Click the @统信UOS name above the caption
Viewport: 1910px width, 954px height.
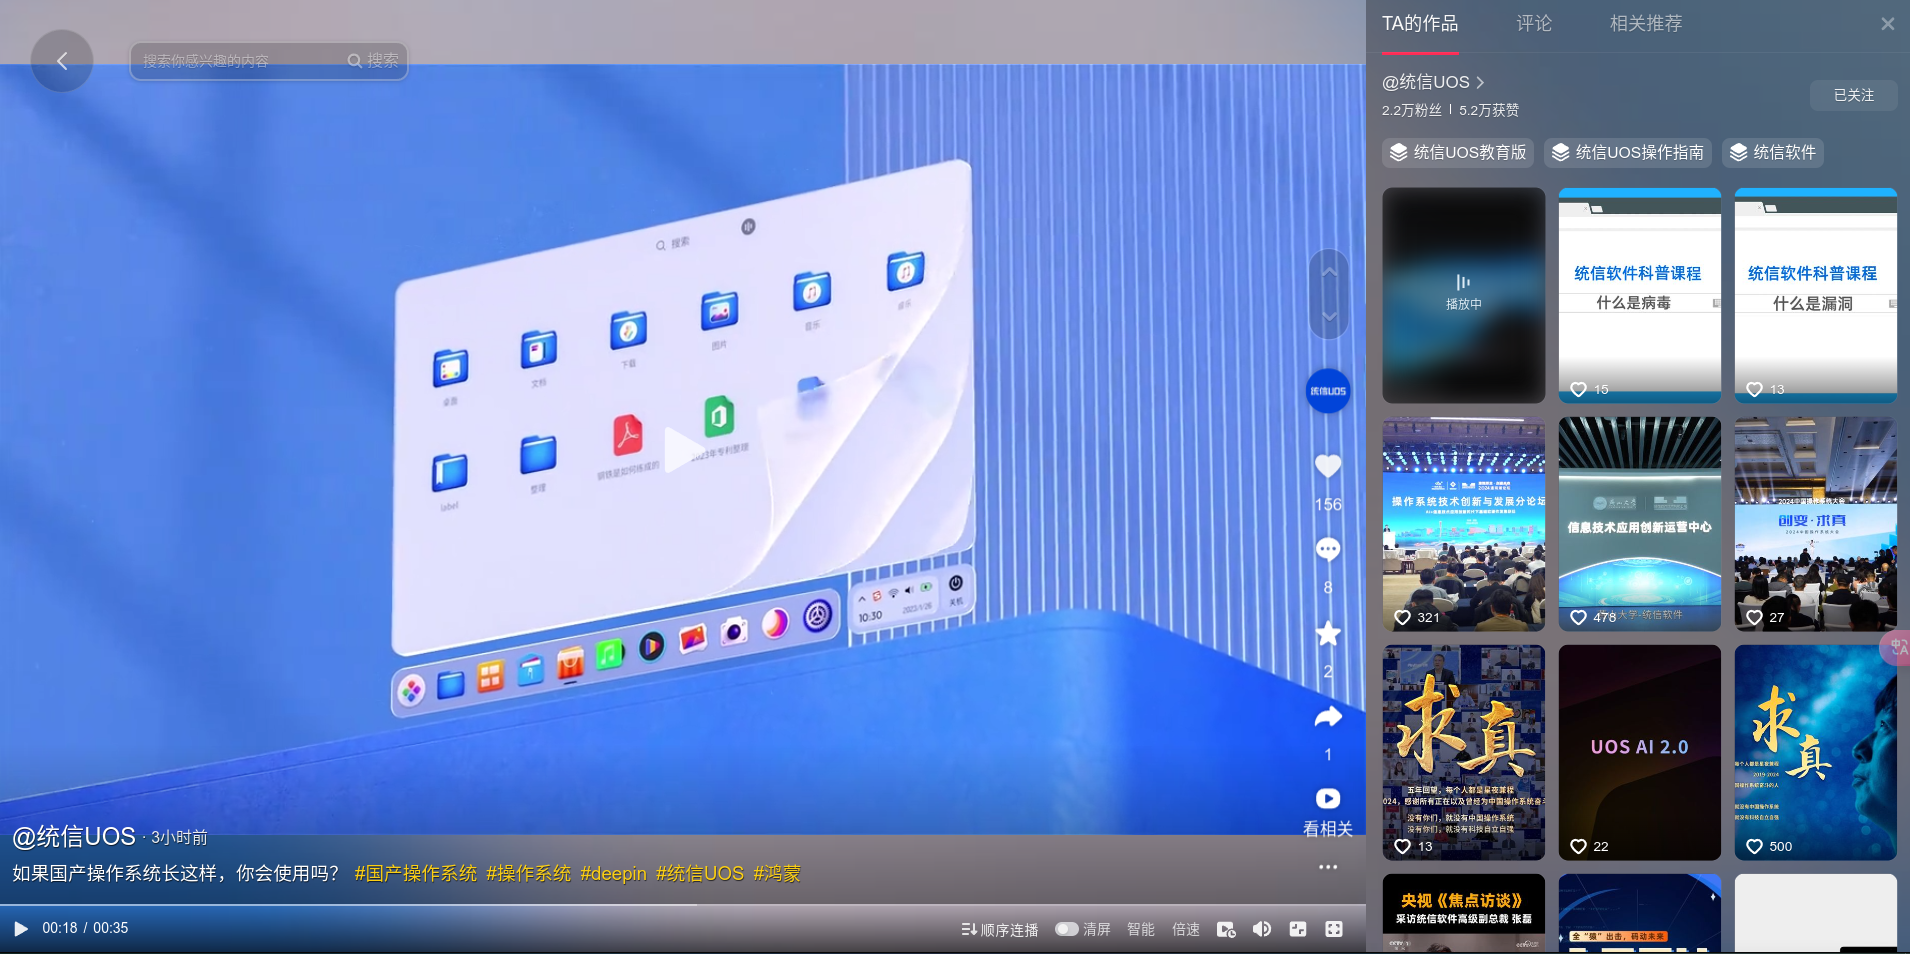(x=74, y=836)
